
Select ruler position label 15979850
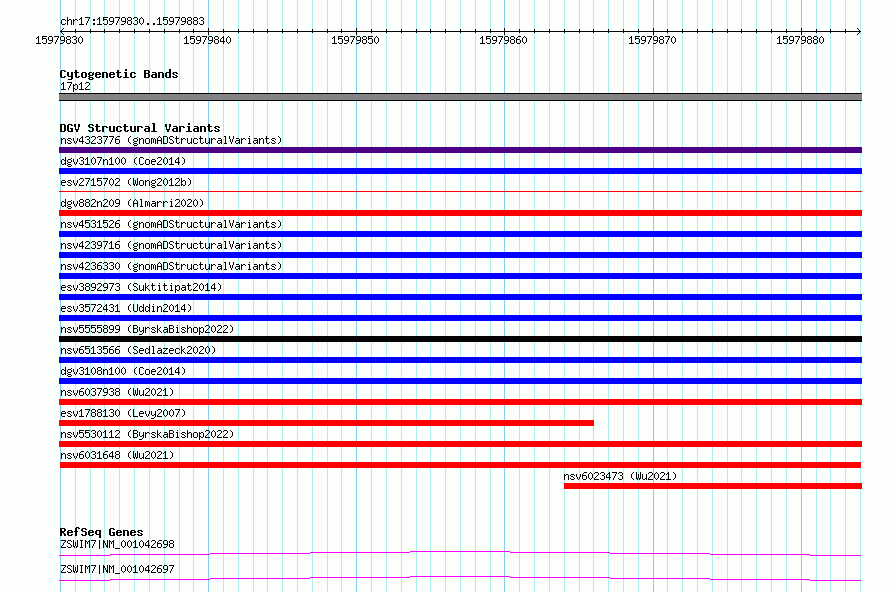tap(355, 40)
